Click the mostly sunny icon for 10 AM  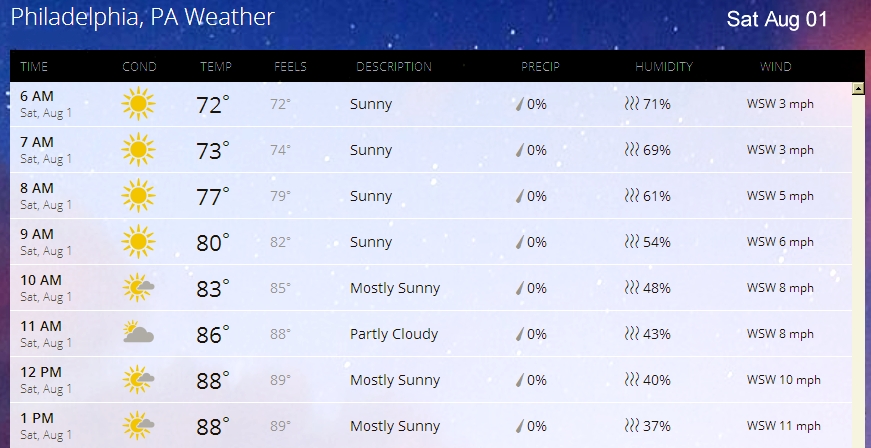point(138,288)
